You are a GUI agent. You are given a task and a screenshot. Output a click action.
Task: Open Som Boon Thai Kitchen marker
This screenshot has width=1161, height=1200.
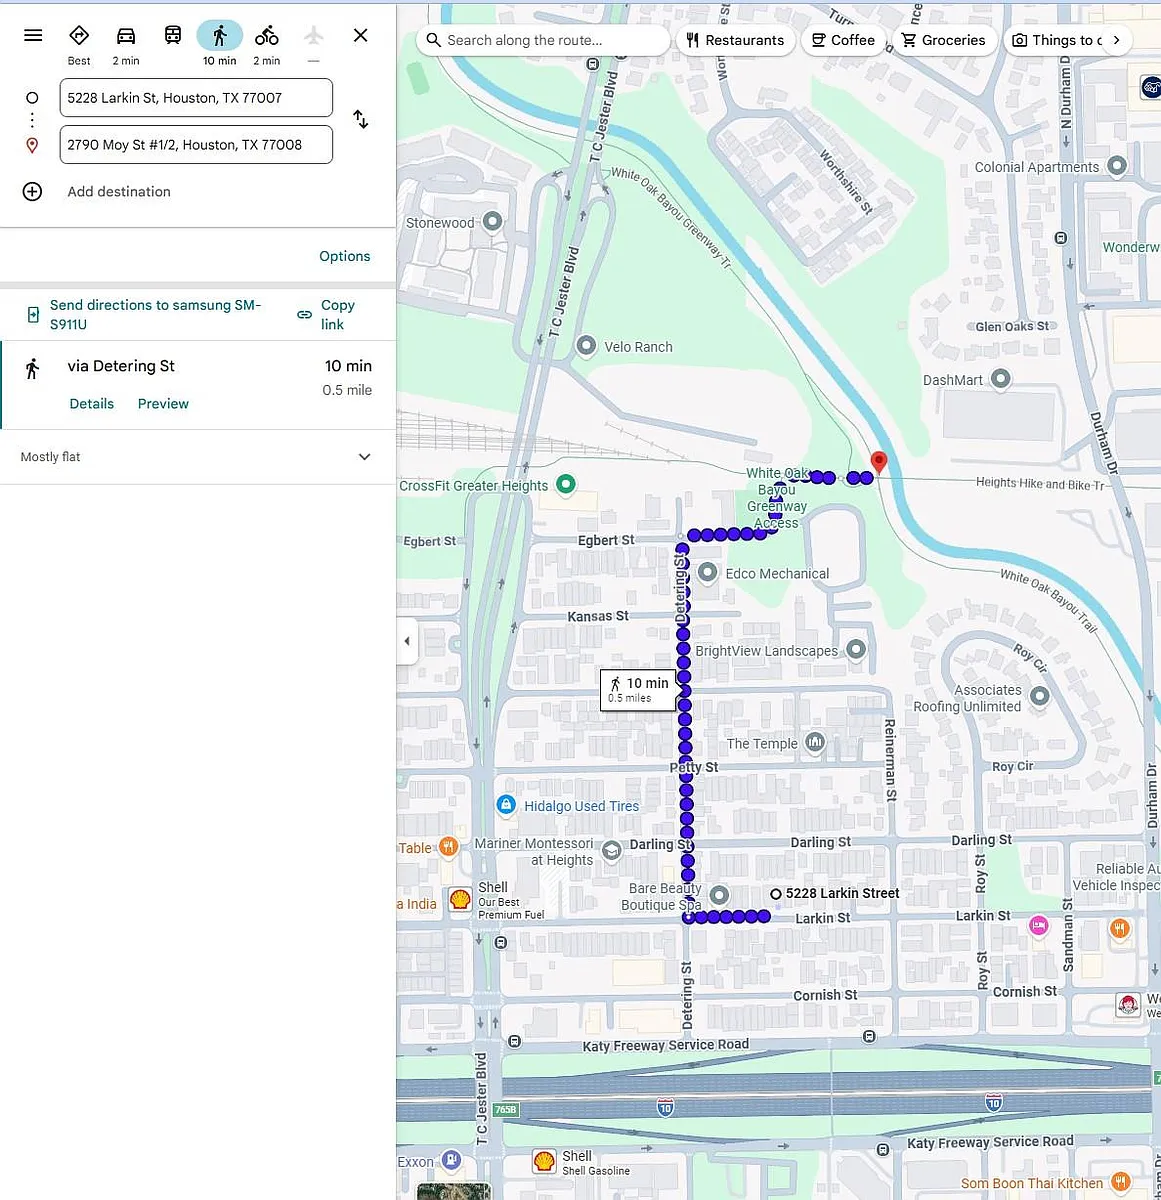[1121, 1182]
